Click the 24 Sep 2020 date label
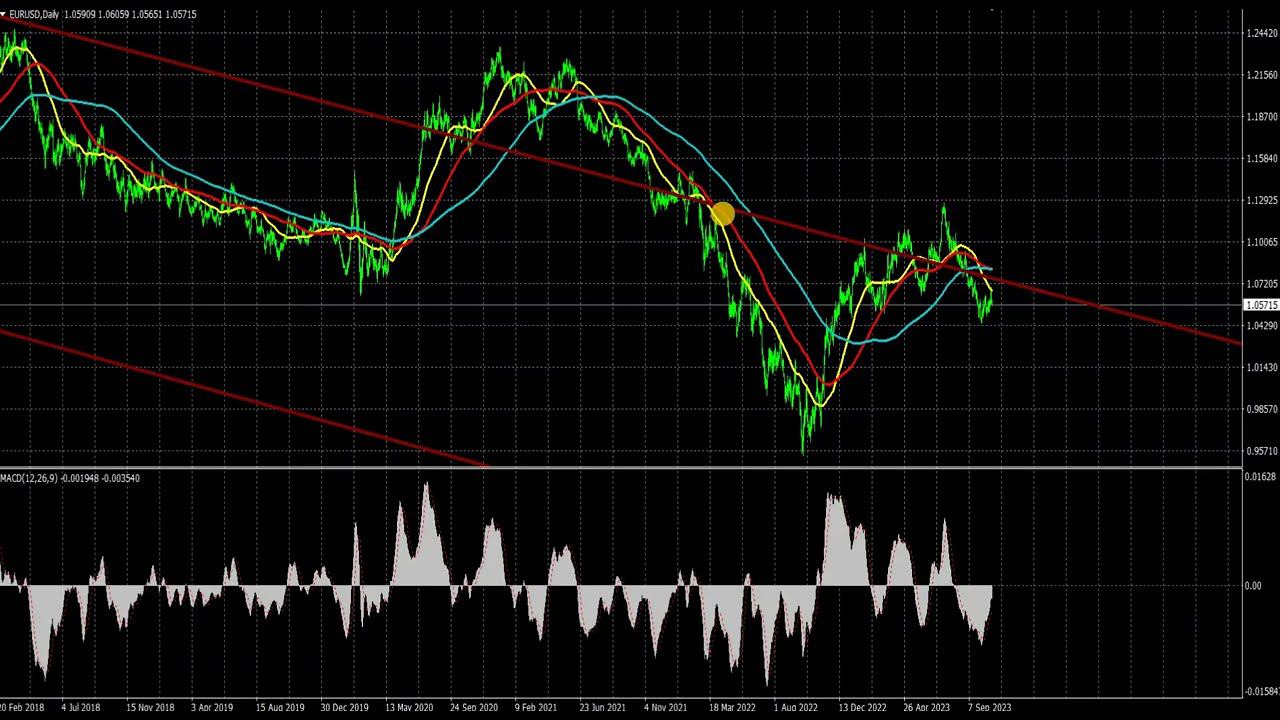The width and height of the screenshot is (1280, 720). tap(474, 708)
